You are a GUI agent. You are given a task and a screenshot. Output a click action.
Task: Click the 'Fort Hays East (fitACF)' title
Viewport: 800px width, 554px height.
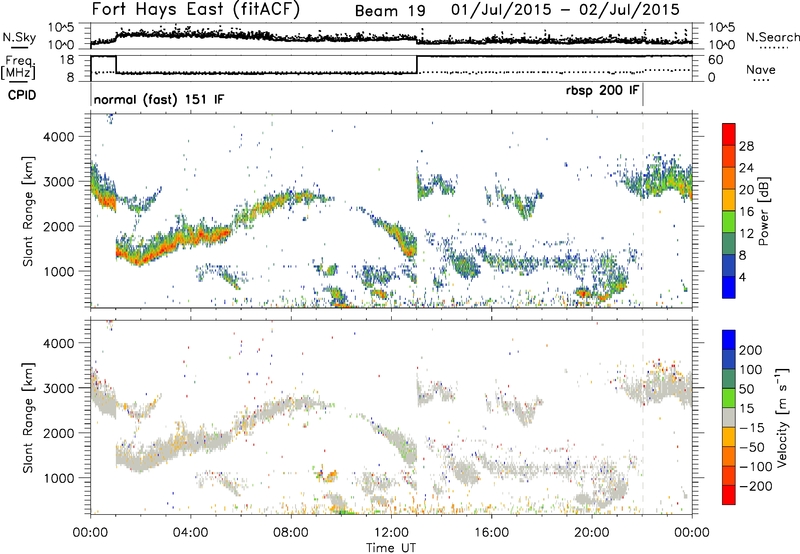(195, 10)
